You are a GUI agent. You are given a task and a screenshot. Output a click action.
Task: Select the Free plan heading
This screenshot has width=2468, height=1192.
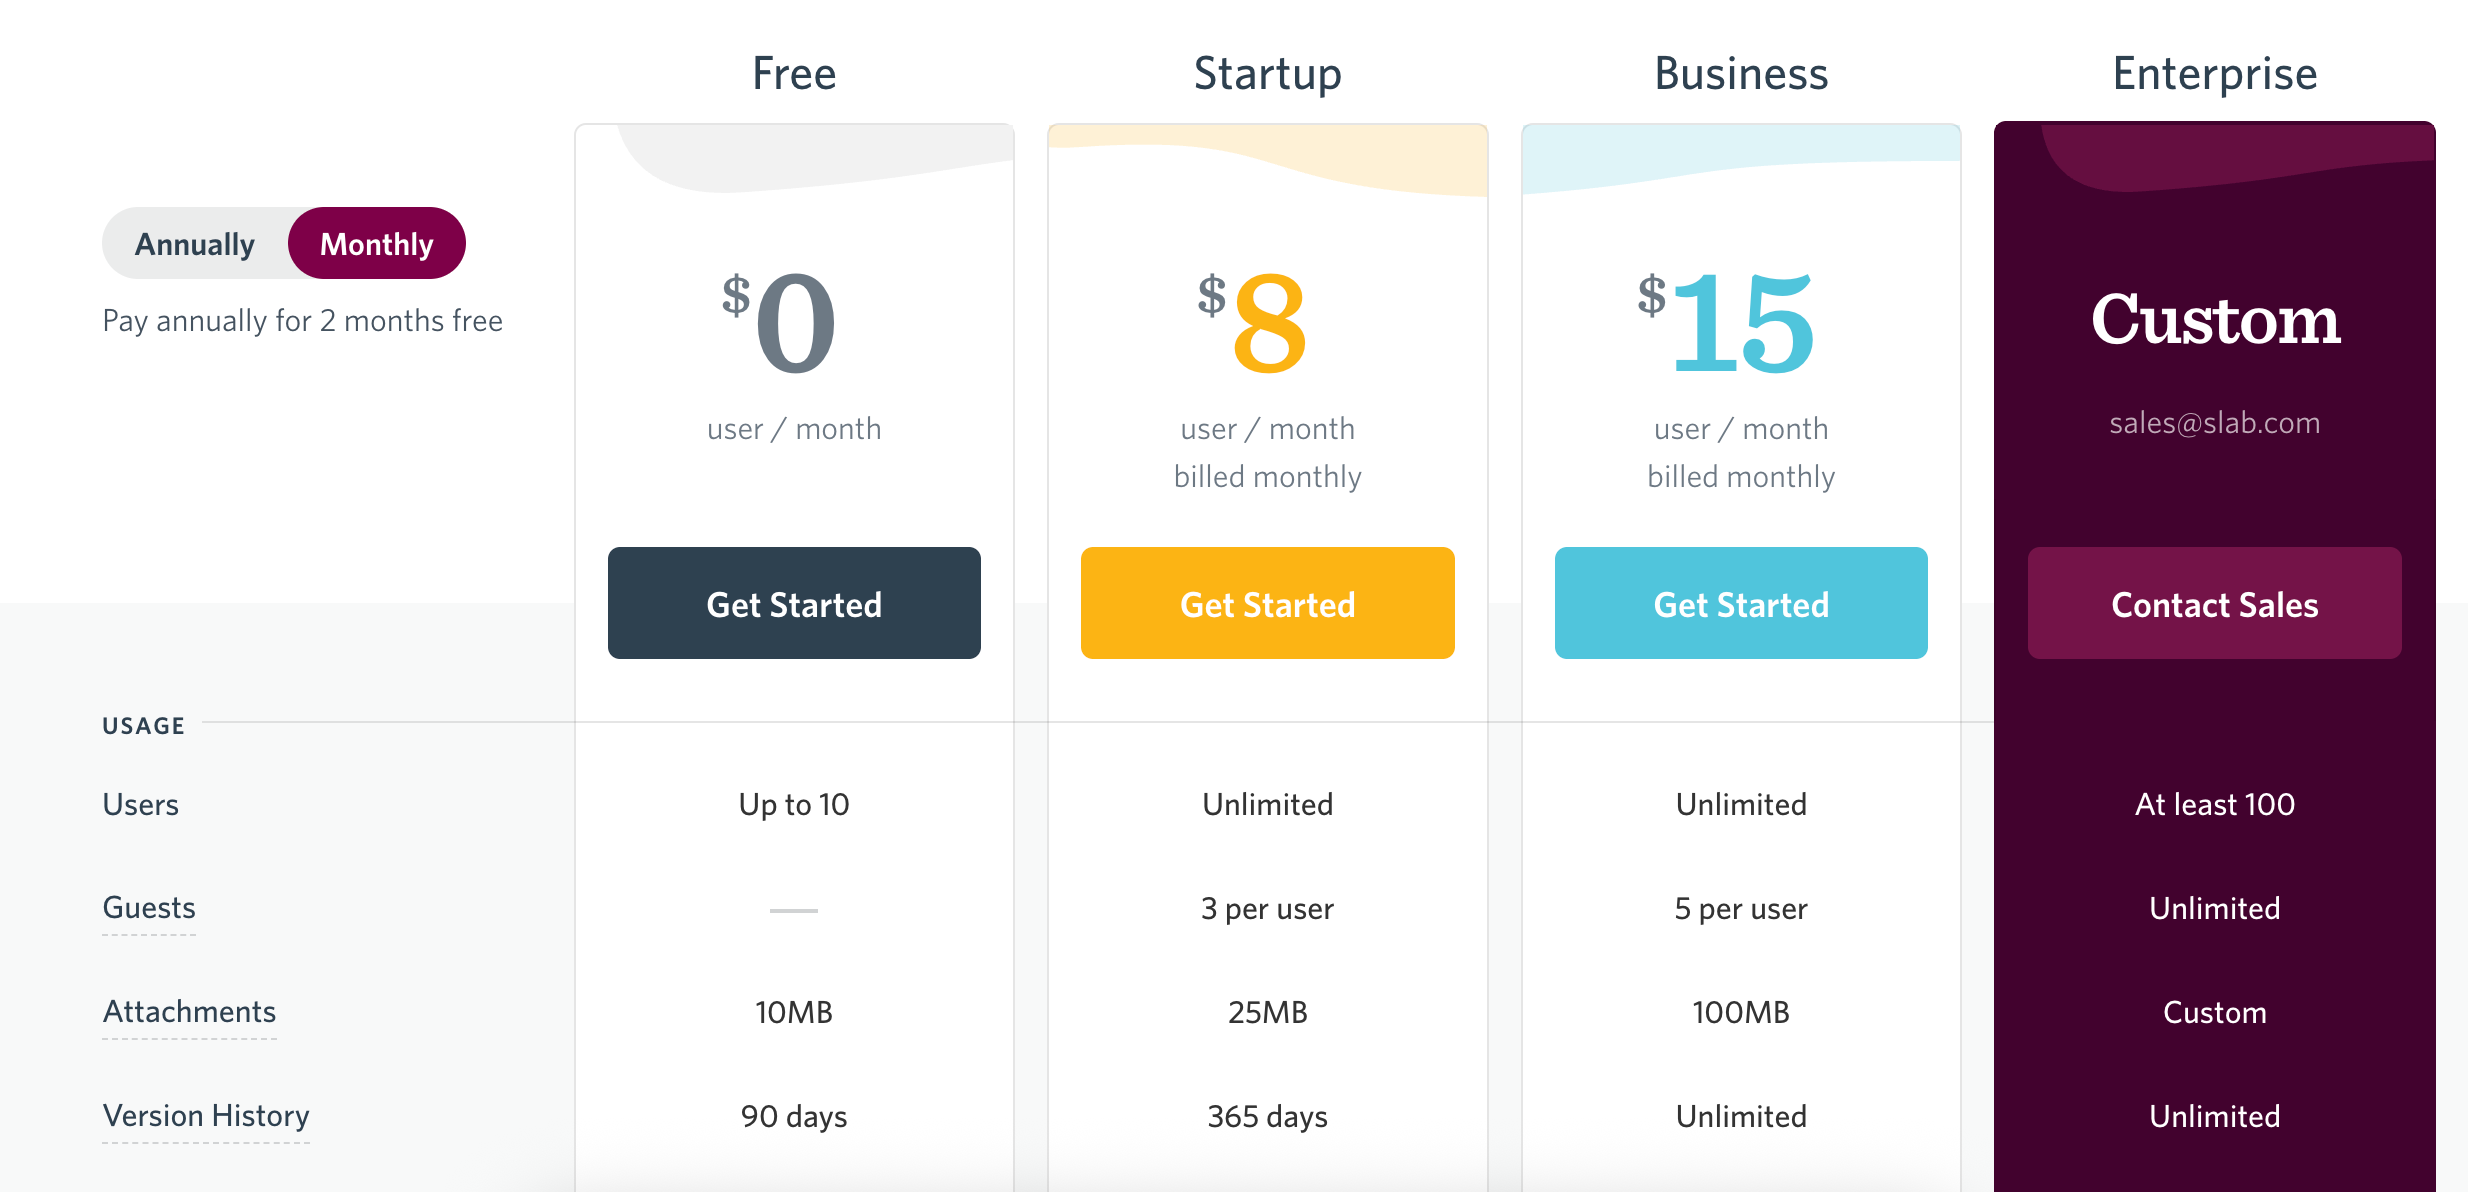pyautogui.click(x=794, y=74)
